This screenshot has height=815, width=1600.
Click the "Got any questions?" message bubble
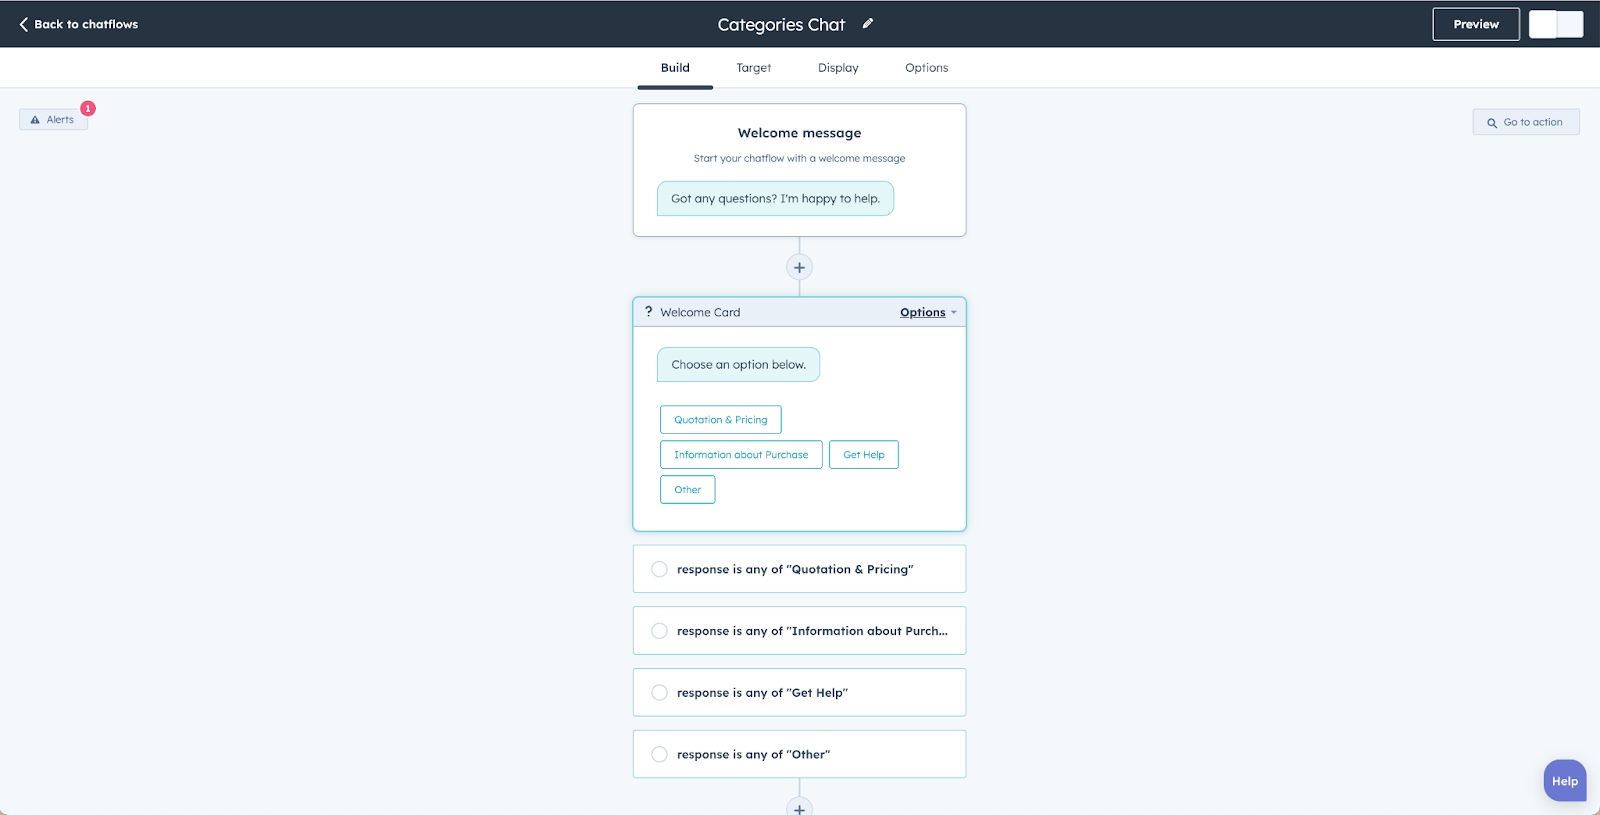(x=775, y=199)
